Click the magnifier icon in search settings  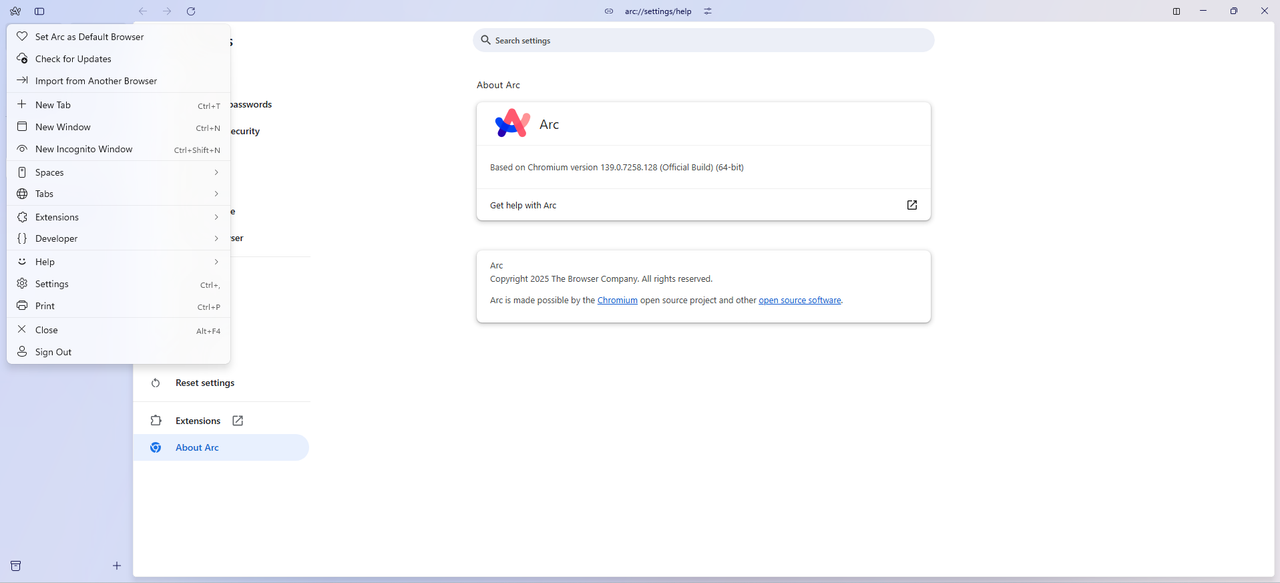(x=486, y=40)
